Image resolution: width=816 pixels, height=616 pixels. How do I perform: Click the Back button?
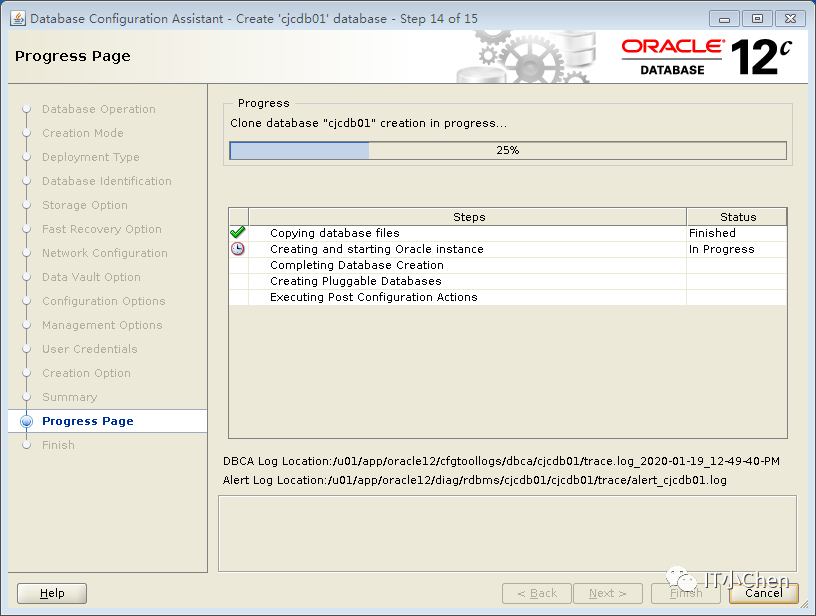click(x=537, y=593)
